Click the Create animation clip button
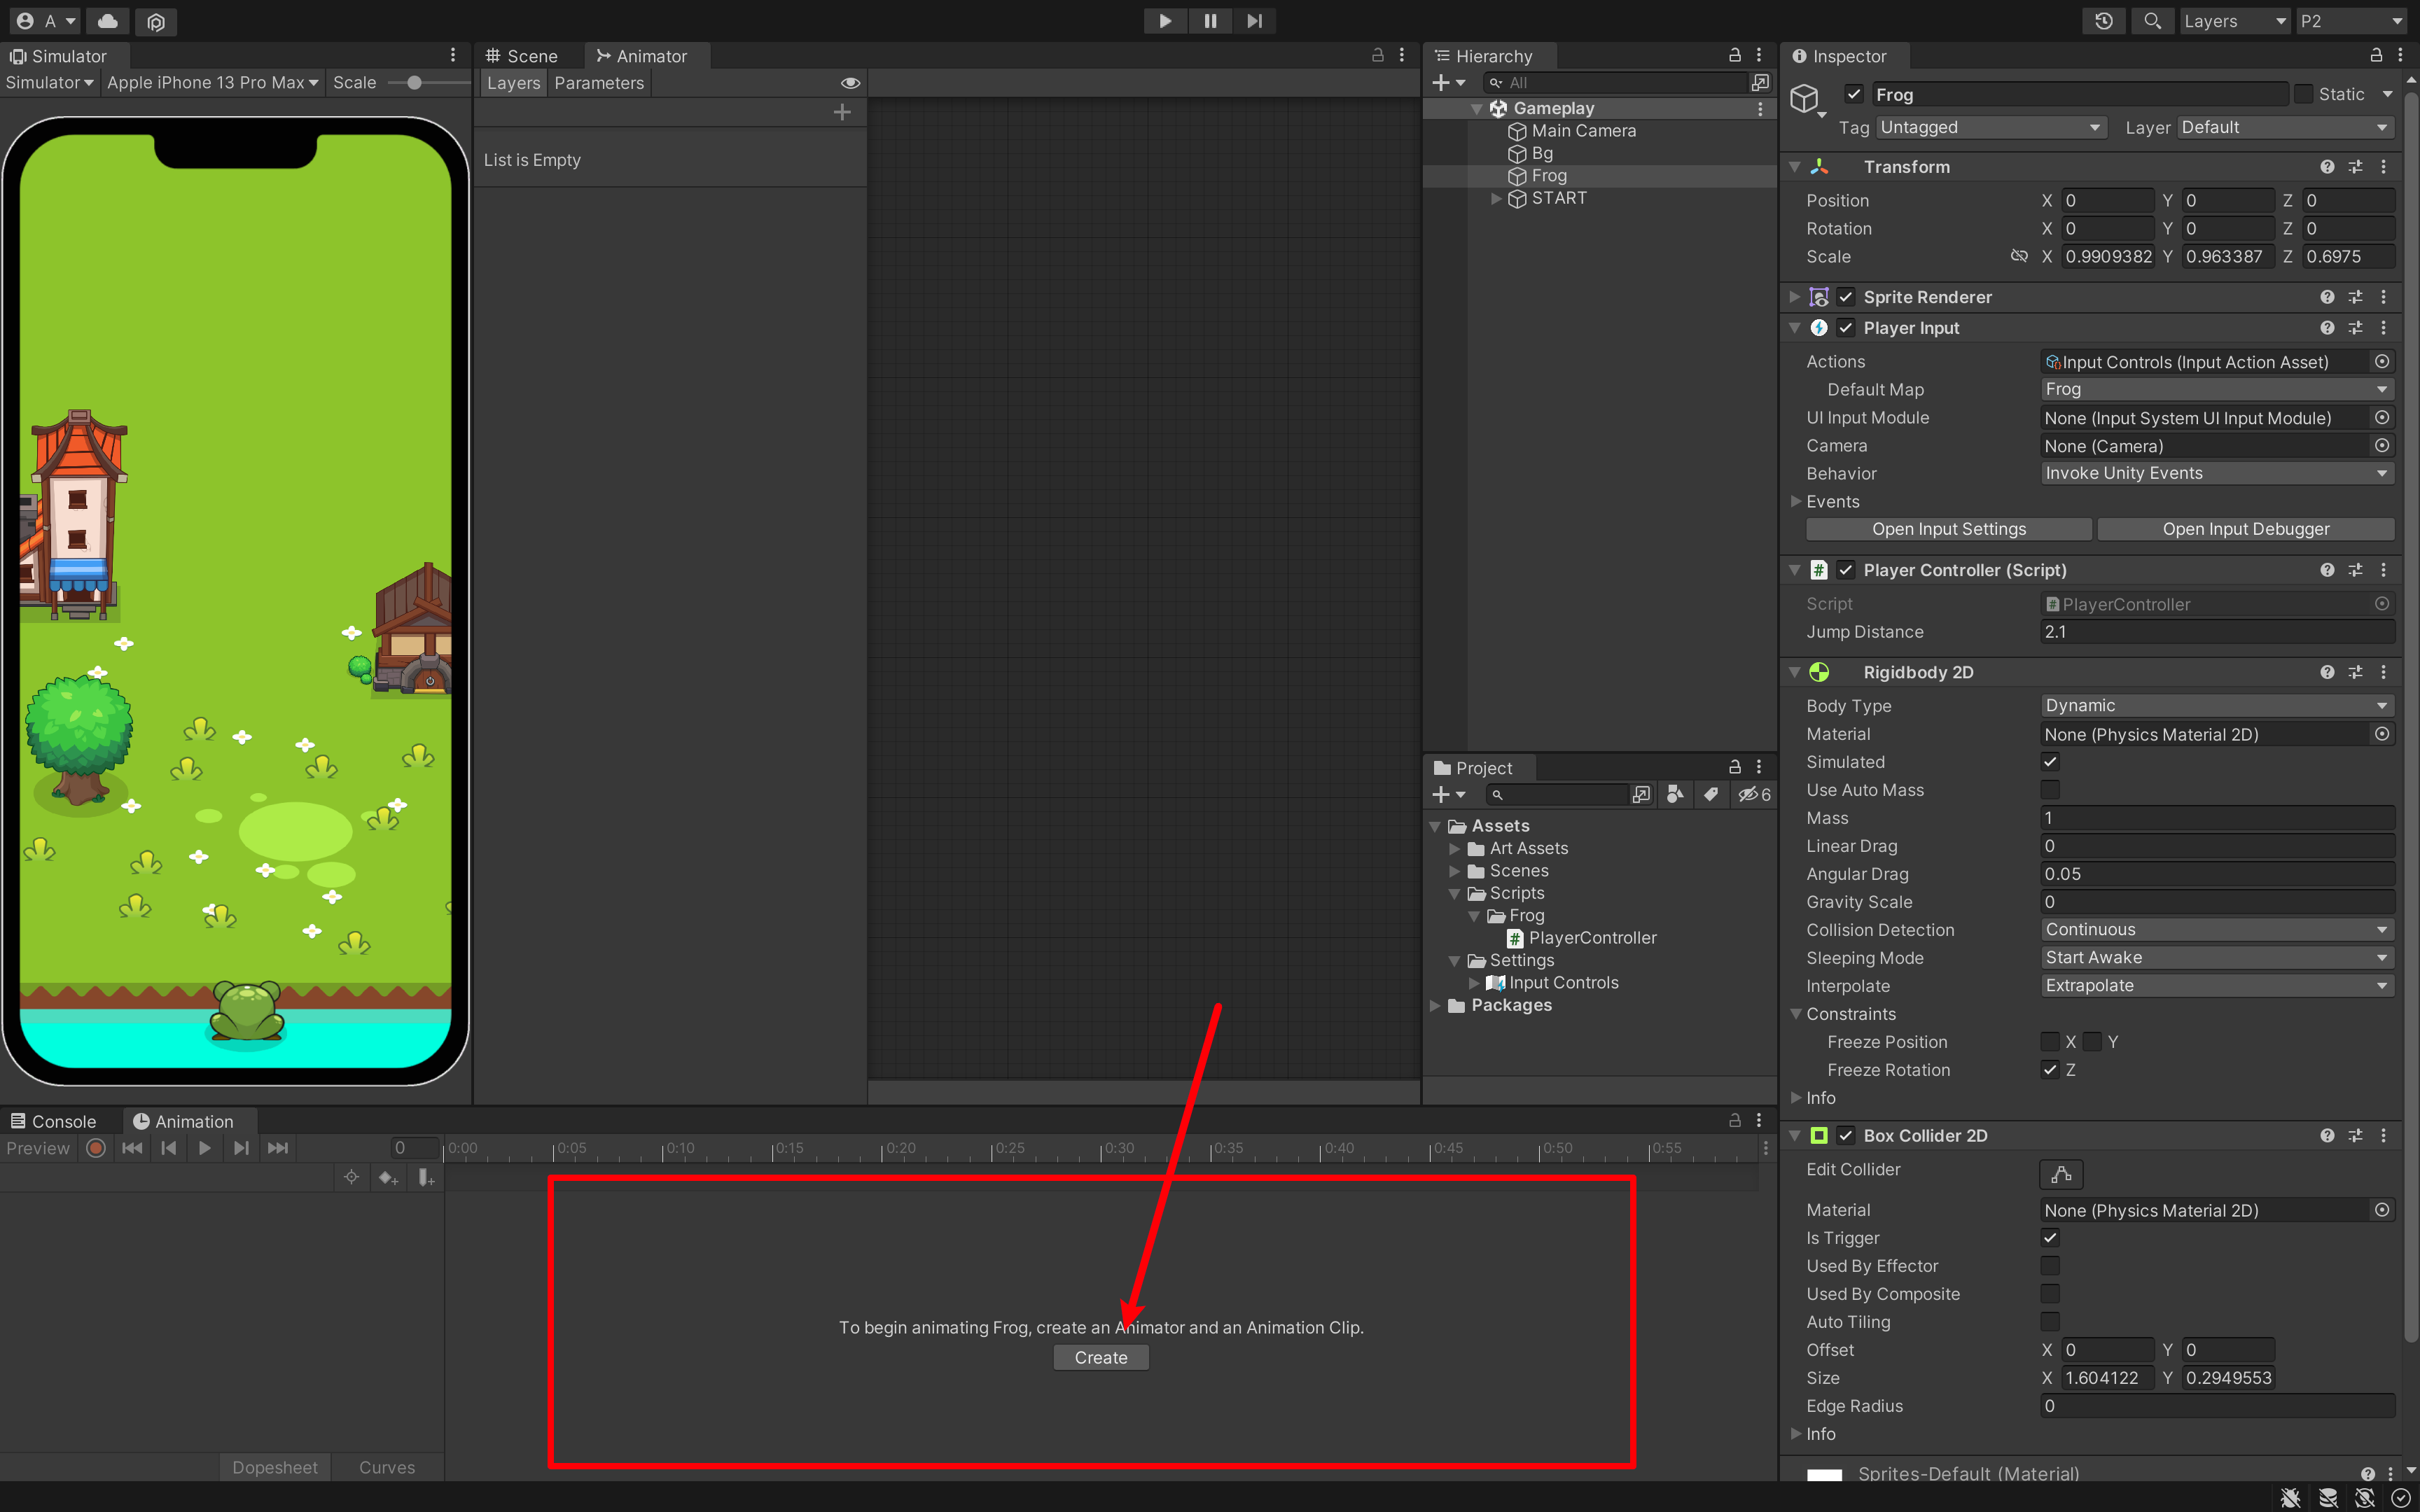The width and height of the screenshot is (2420, 1512). pyautogui.click(x=1100, y=1357)
